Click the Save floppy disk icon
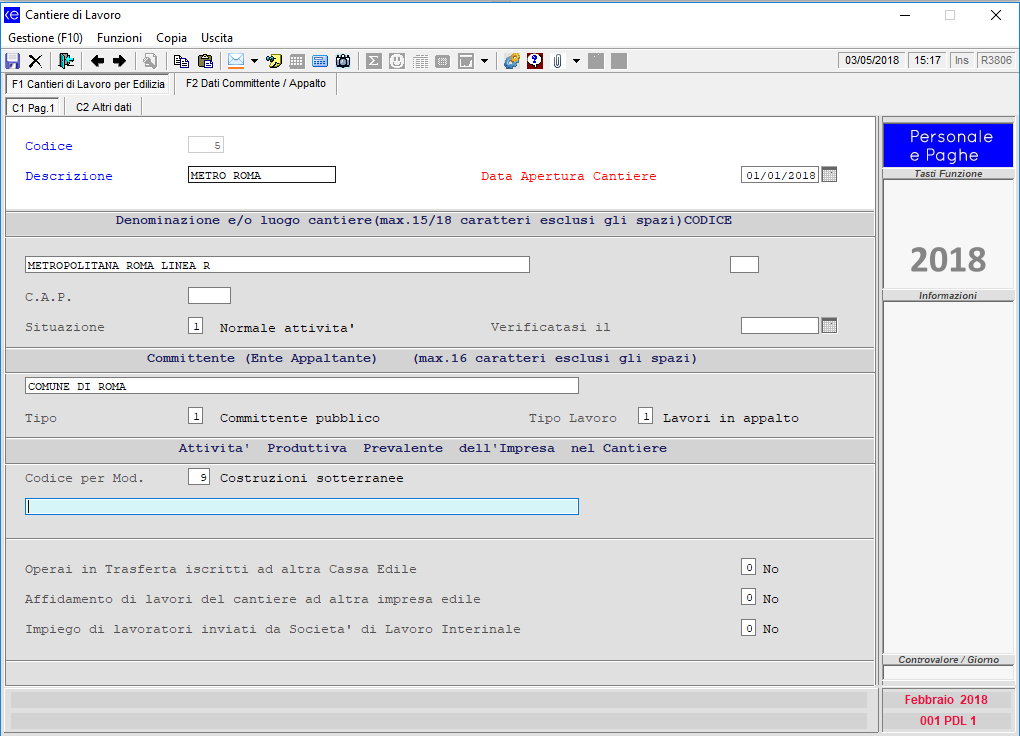Screen dimensions: 1020x736 coord(12,61)
